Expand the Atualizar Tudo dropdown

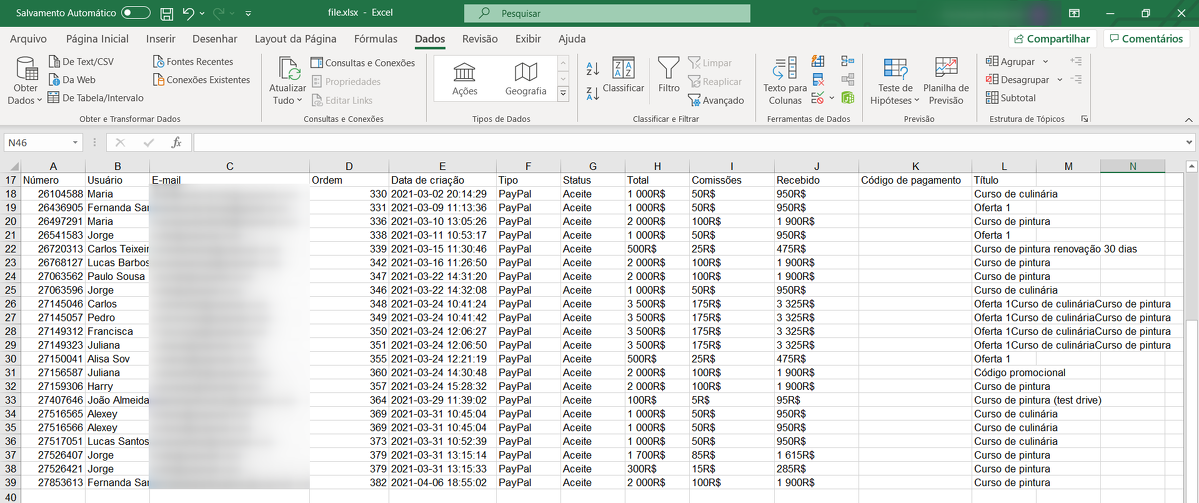[x=300, y=100]
